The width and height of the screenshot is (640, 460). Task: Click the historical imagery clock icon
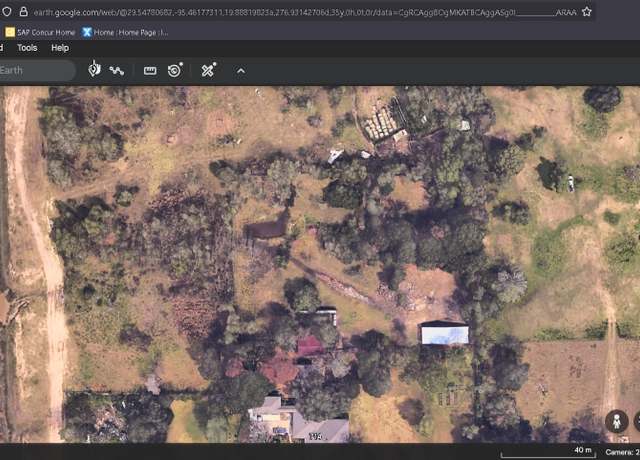tap(175, 70)
